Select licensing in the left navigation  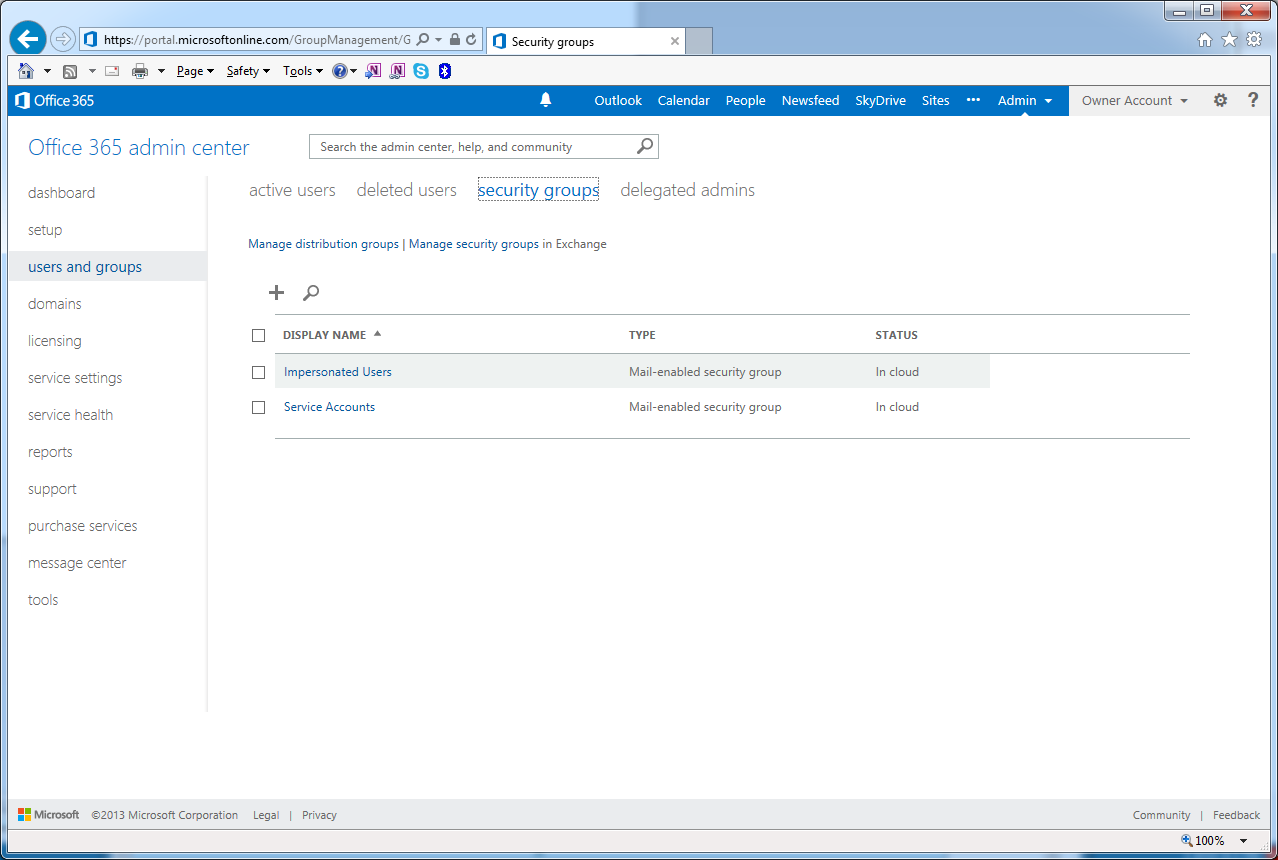55,341
